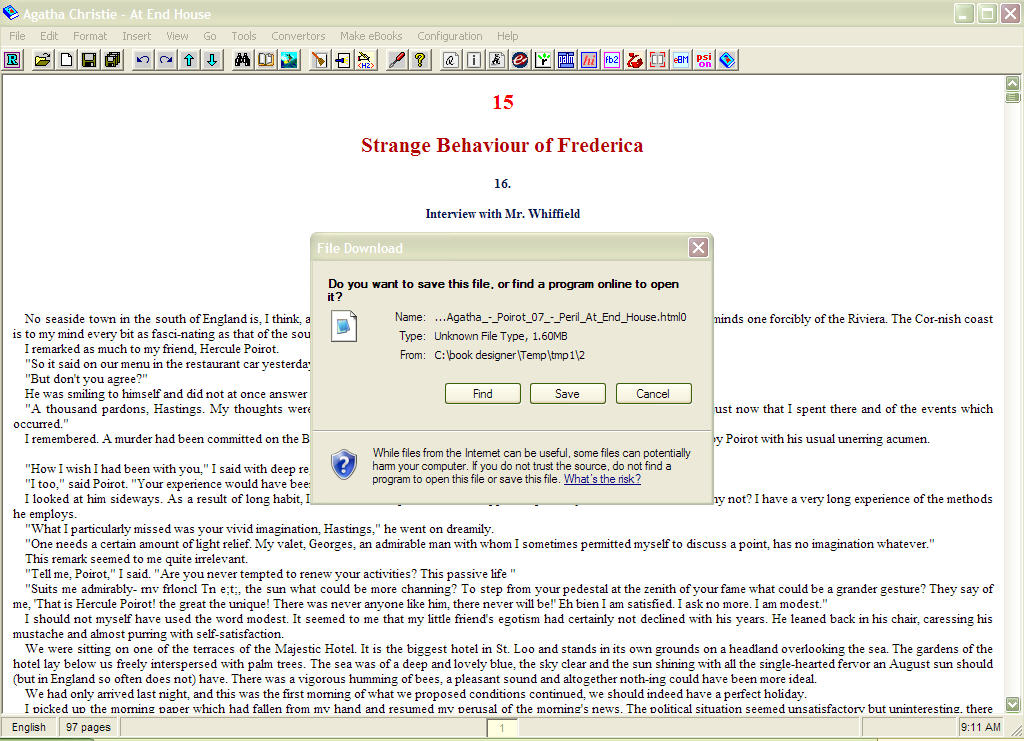1024x741 pixels.
Task: Click the fb2 format icon
Action: 612,61
